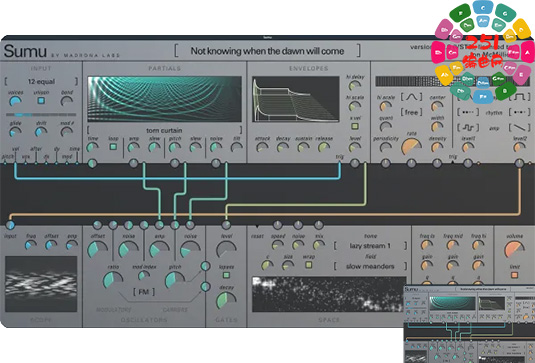This screenshot has width=535, height=363.
Task: Click the upper carrier jack beside lopass
Action: pyautogui.click(x=205, y=266)
